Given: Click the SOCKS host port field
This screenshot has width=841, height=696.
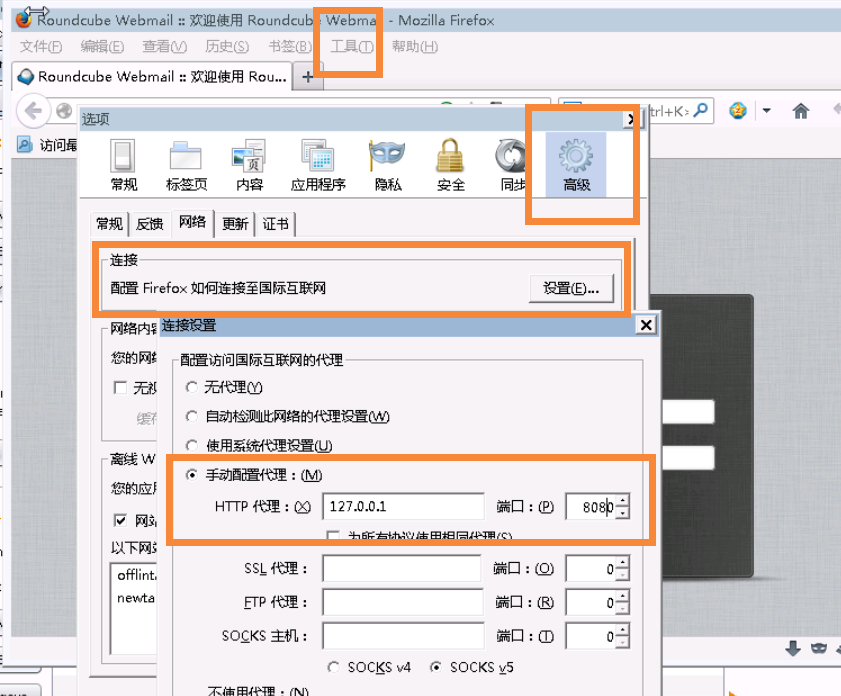Looking at the screenshot, I should coord(591,636).
